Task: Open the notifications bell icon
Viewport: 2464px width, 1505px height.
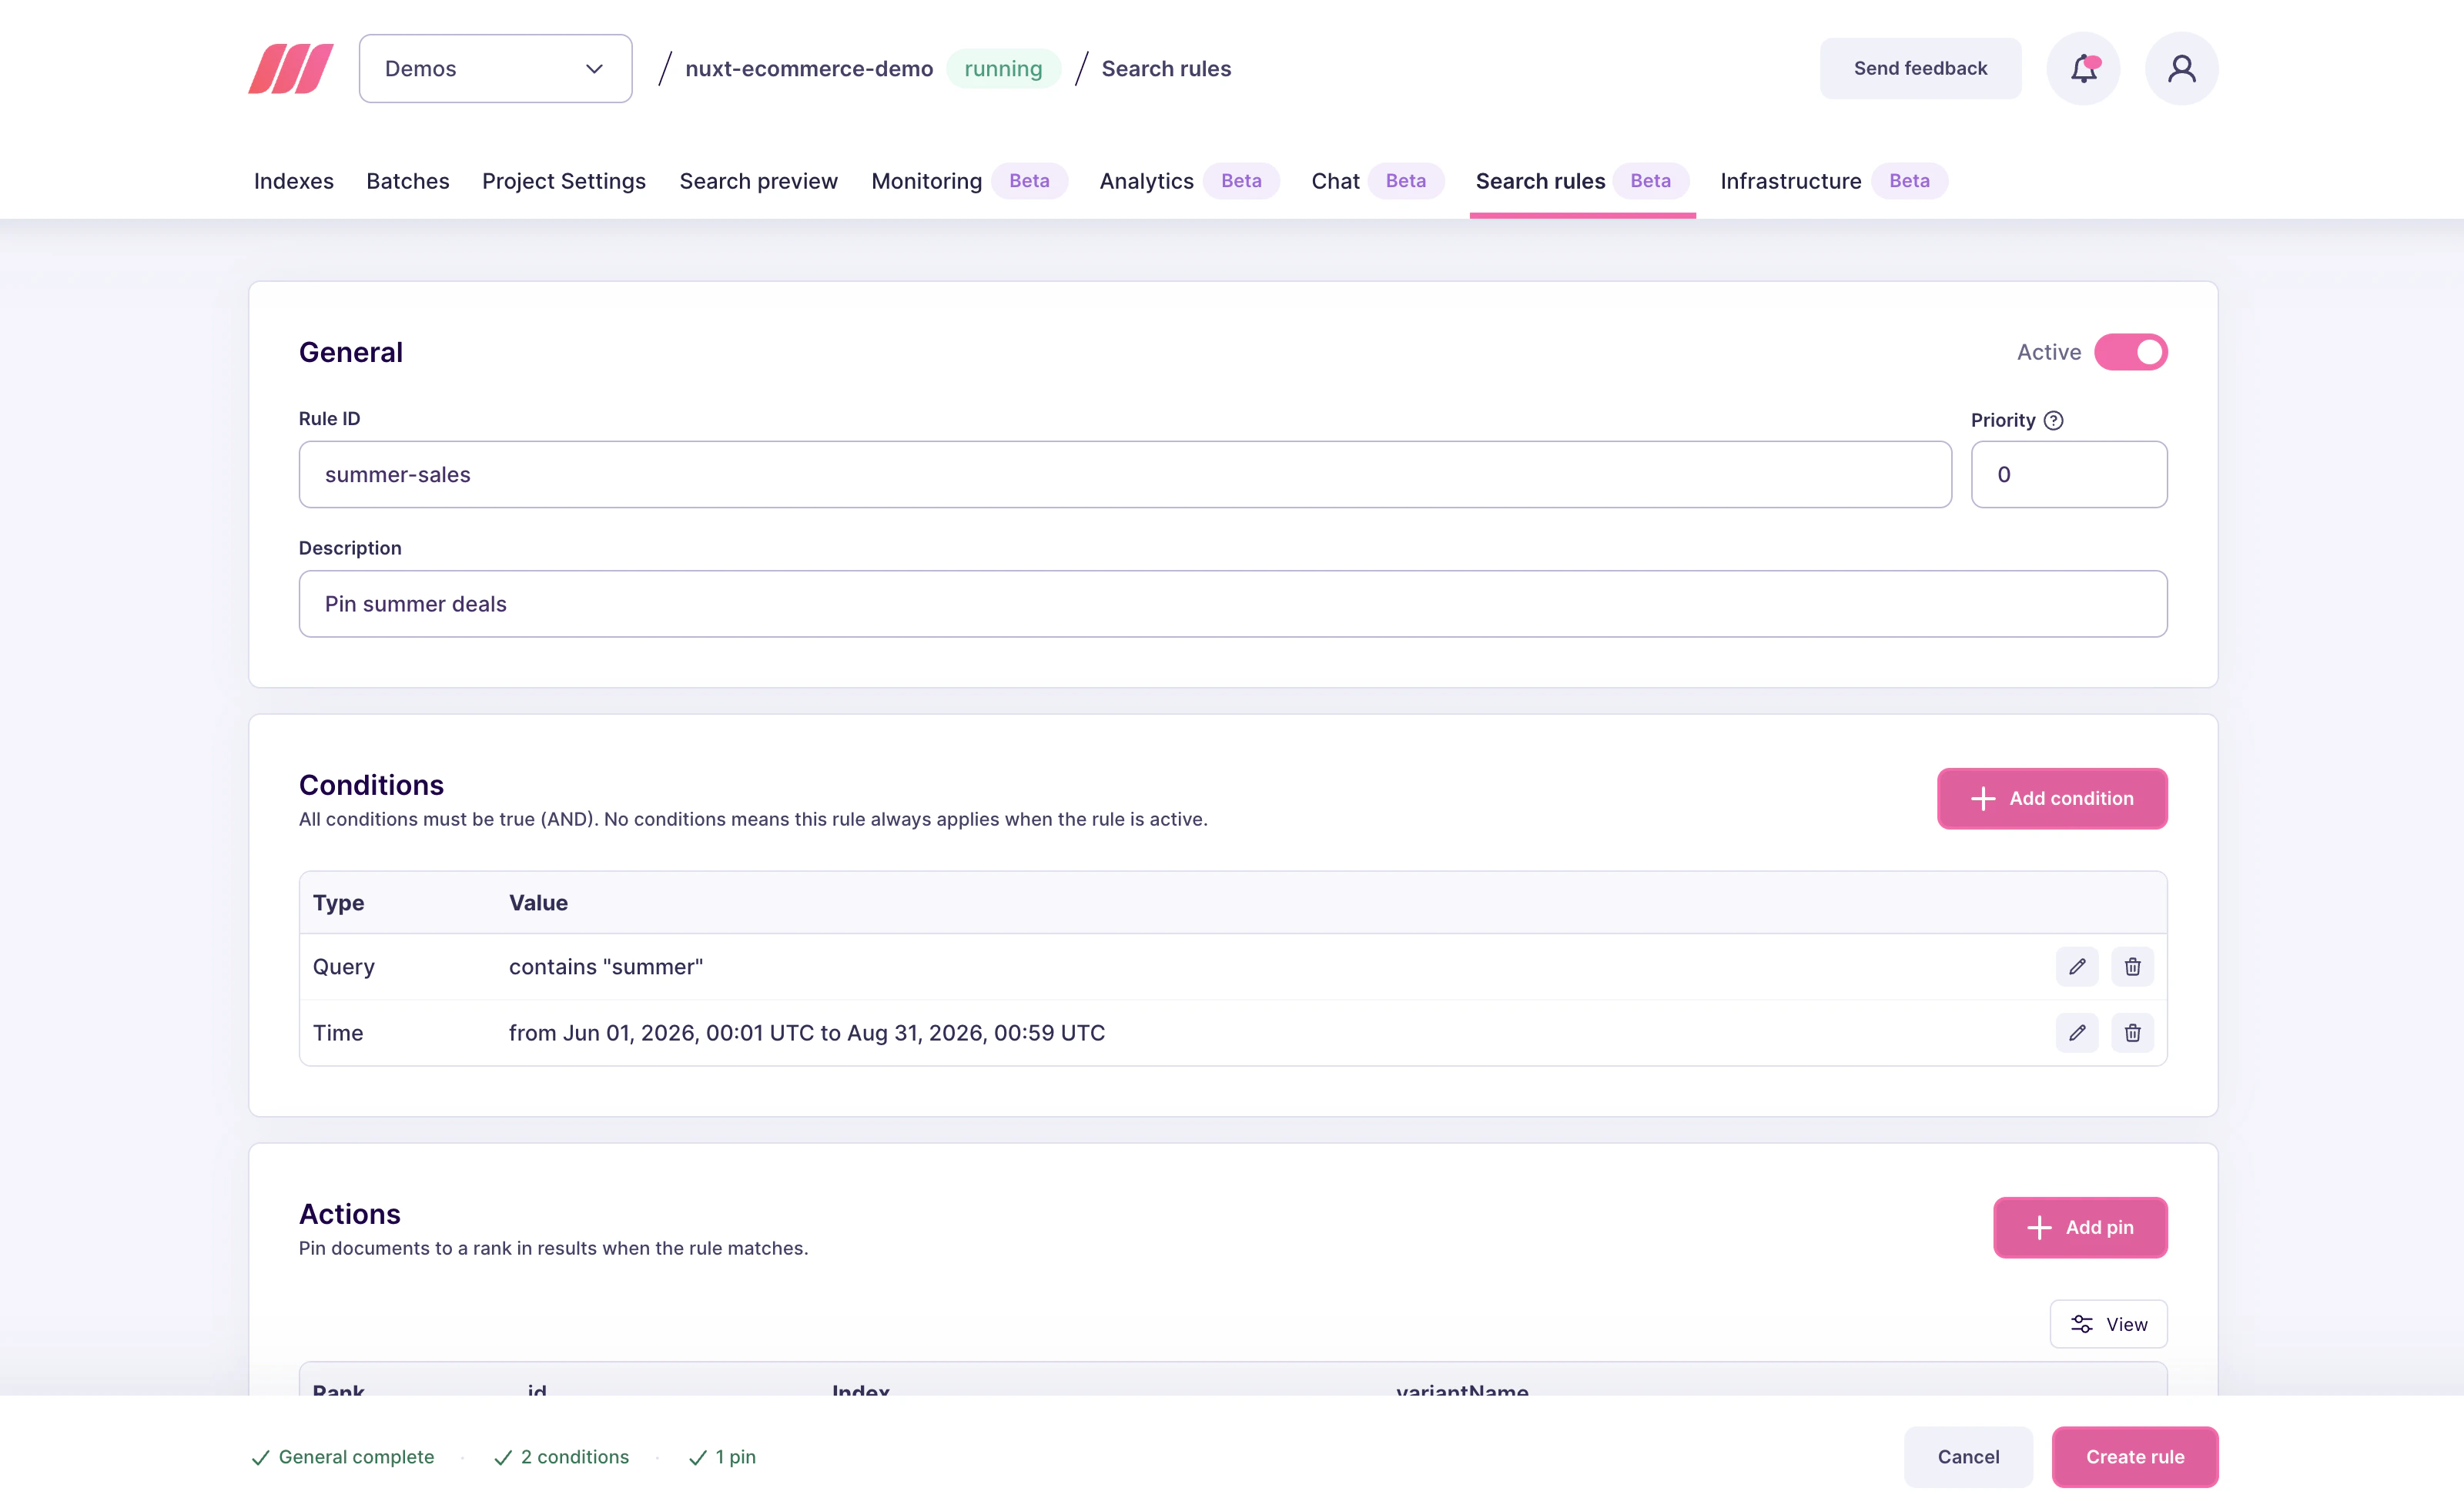Action: (x=2083, y=68)
